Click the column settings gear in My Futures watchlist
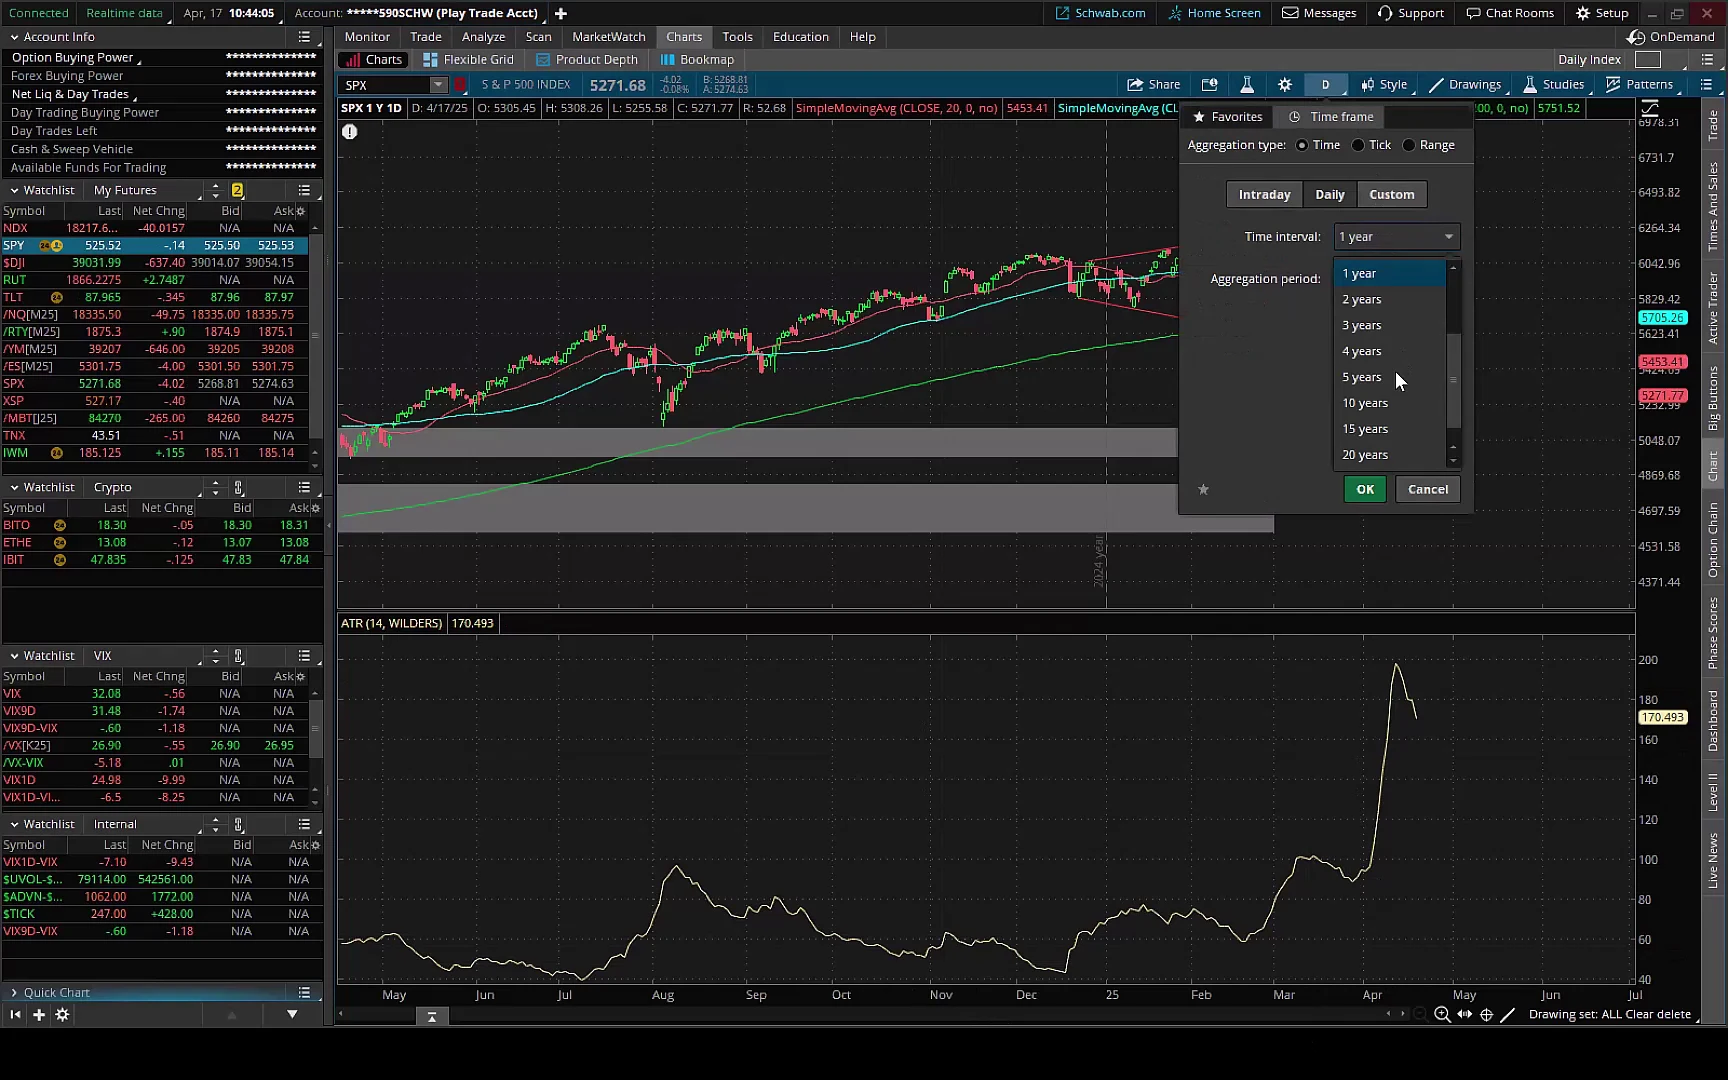 point(301,211)
